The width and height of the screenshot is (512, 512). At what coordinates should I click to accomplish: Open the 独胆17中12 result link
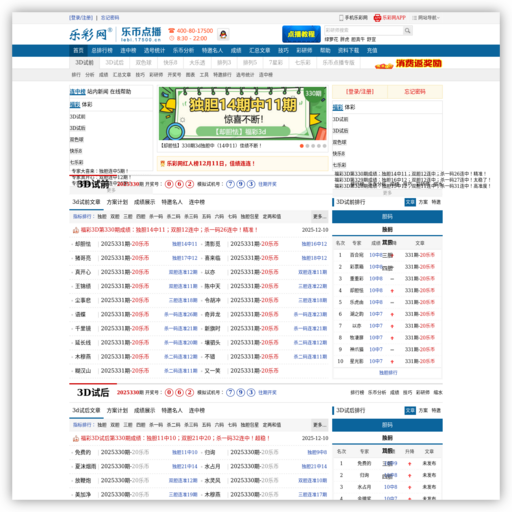coord(184,258)
